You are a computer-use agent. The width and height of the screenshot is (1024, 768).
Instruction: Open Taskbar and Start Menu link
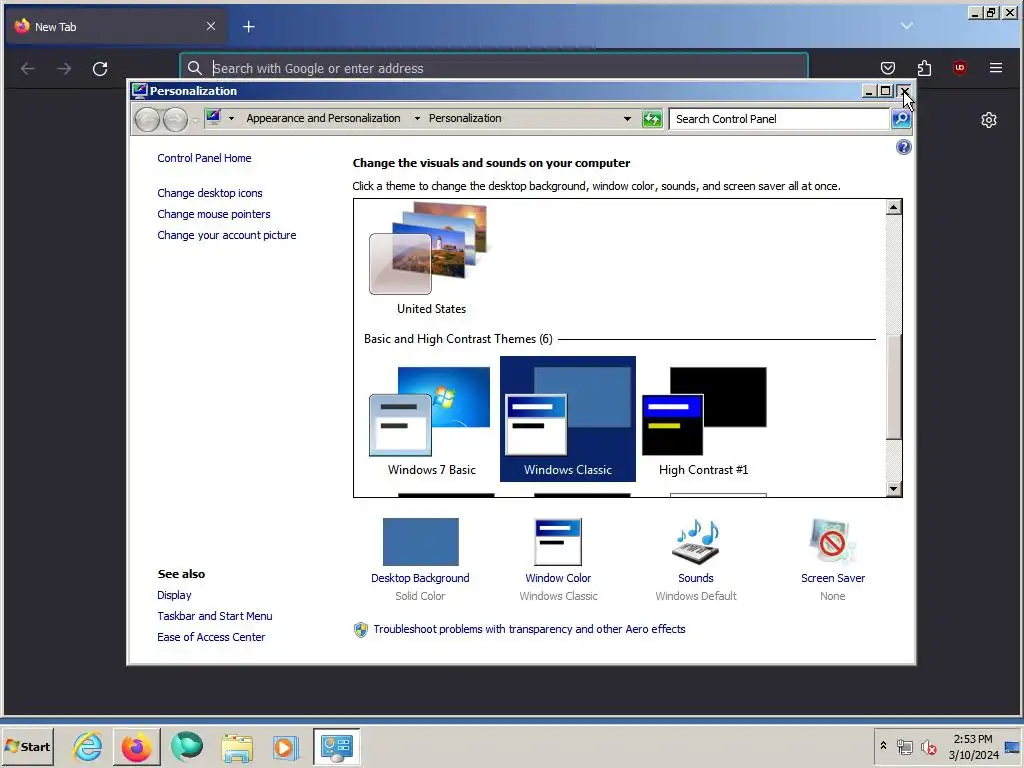click(215, 616)
